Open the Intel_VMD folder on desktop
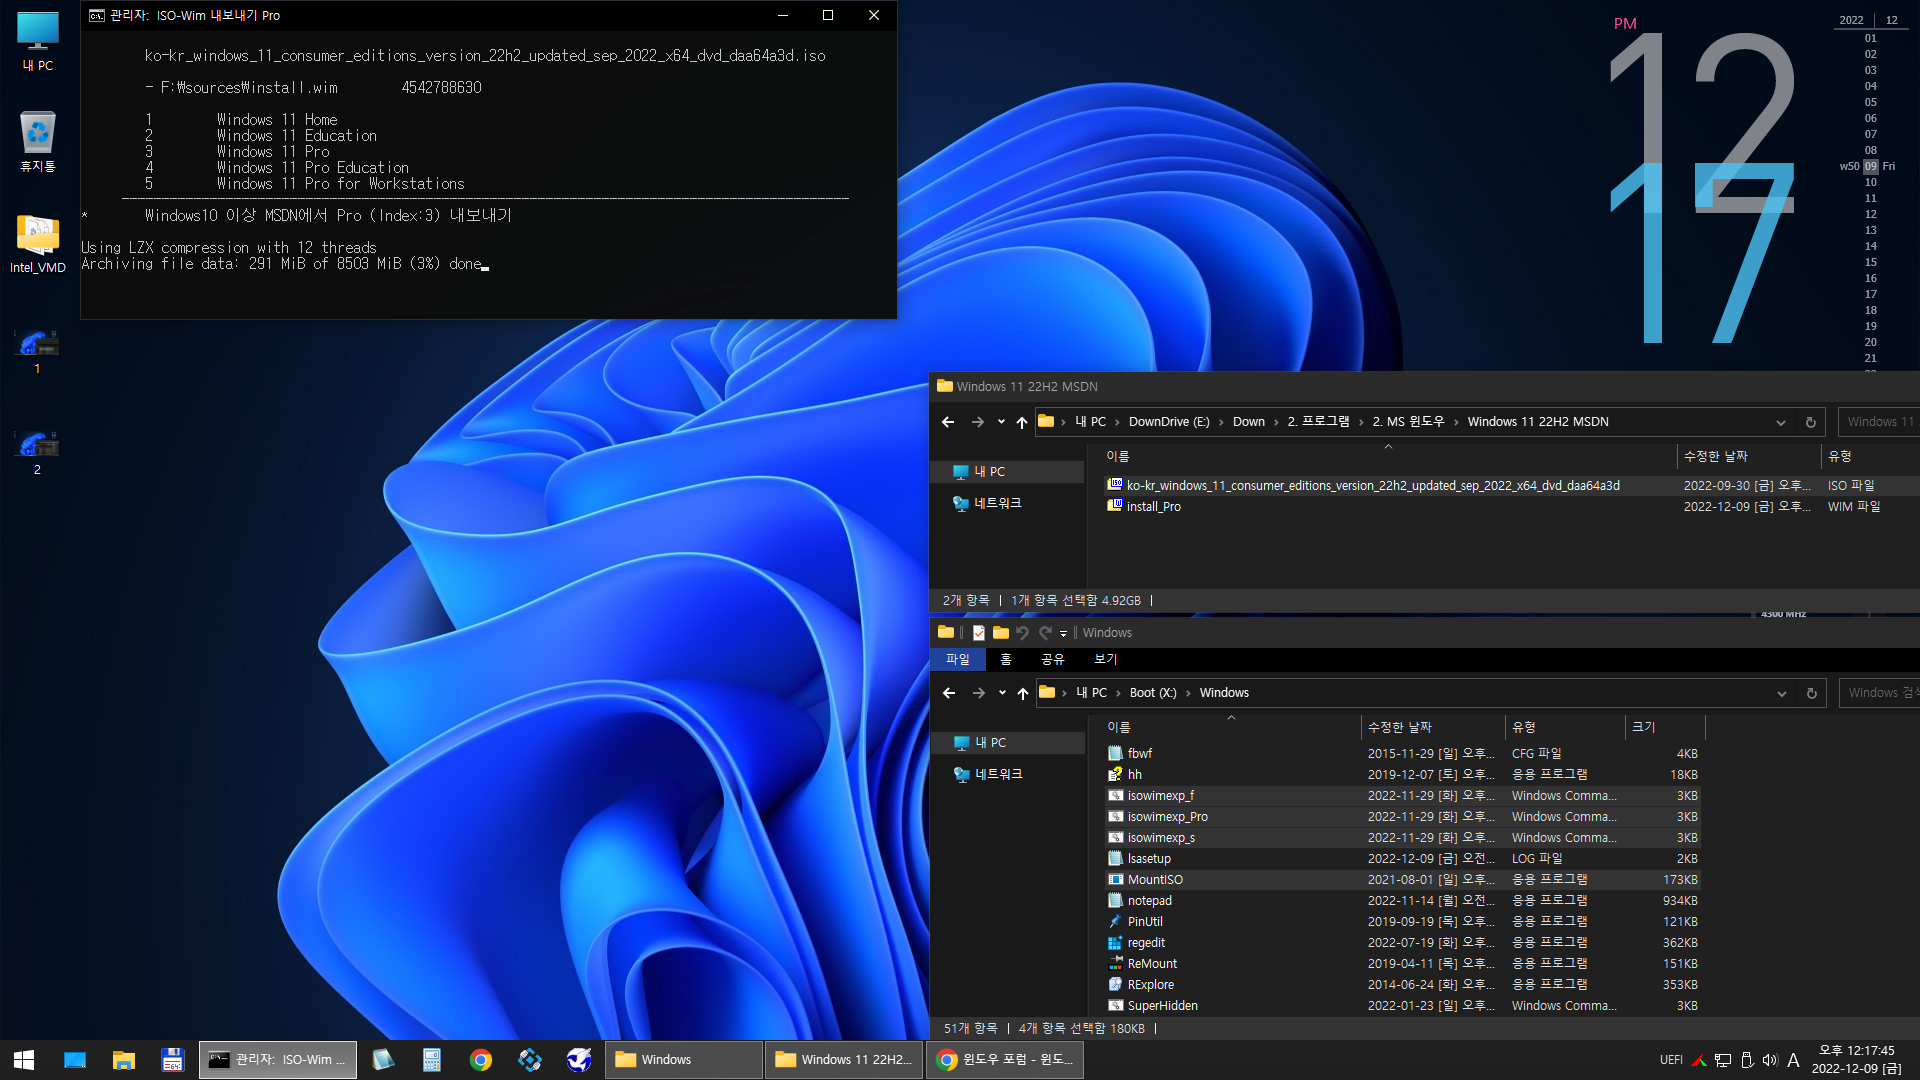Image resolution: width=1920 pixels, height=1080 pixels. coord(38,243)
